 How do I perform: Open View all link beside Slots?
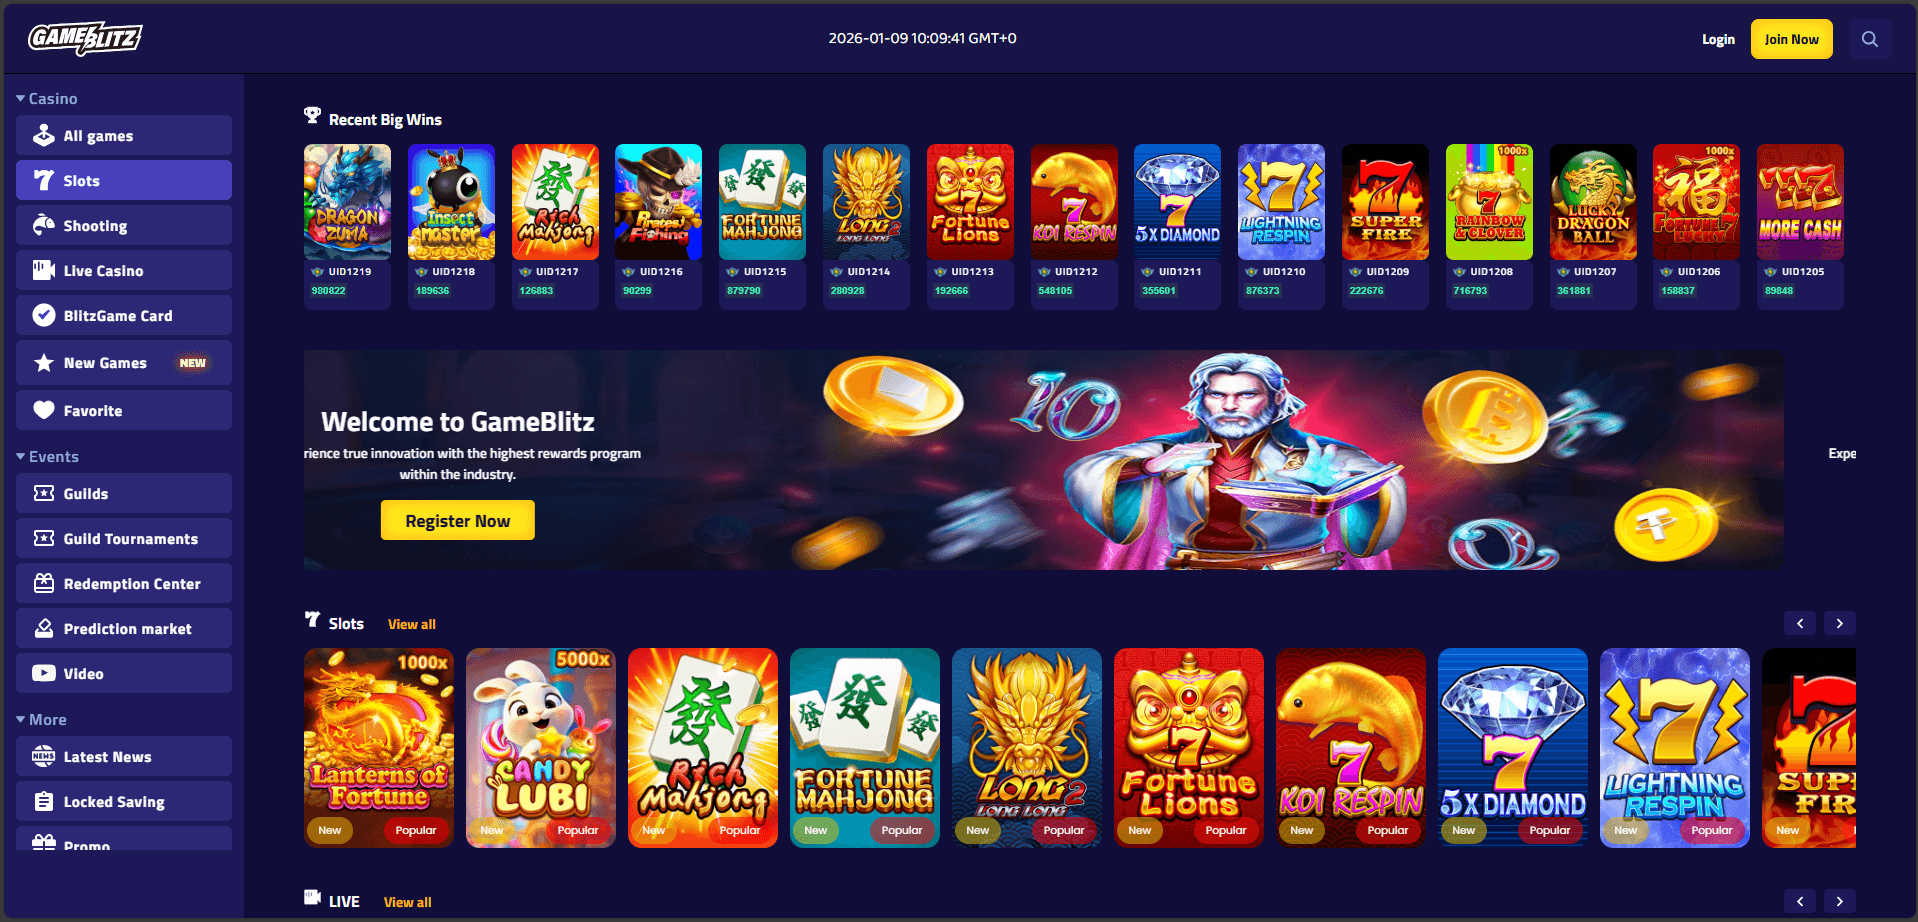pyautogui.click(x=412, y=624)
